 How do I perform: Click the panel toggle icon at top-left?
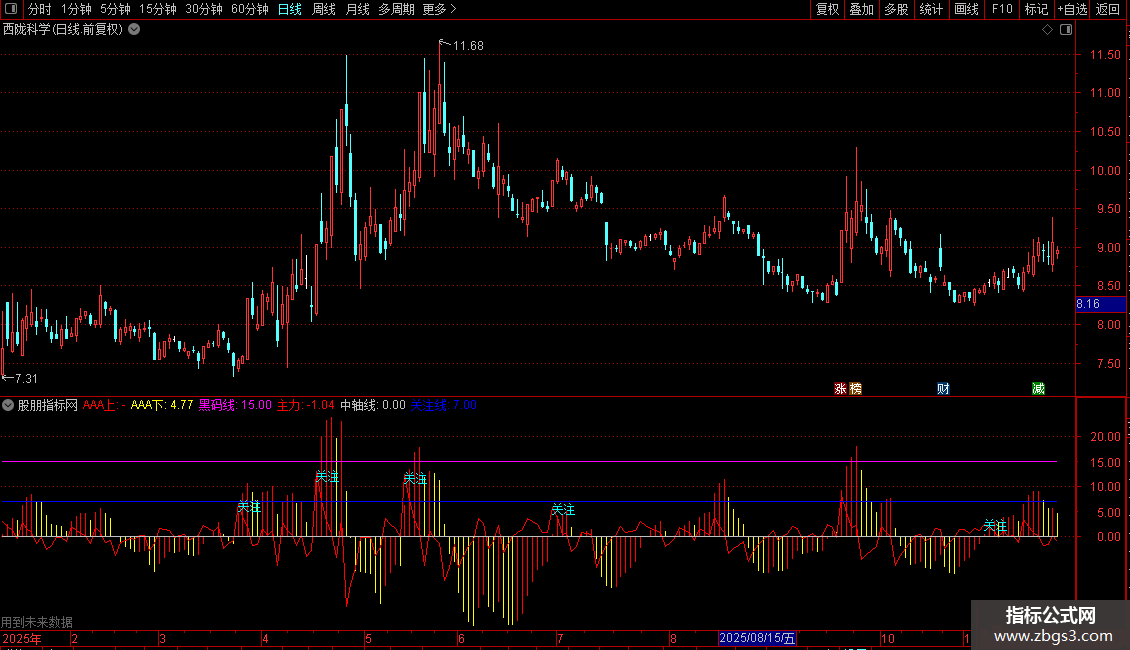point(11,9)
